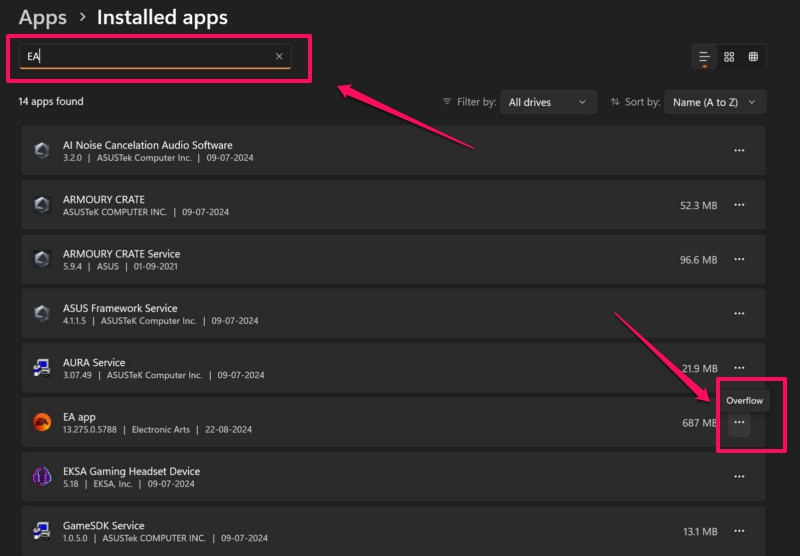Viewport: 800px width, 556px height.
Task: Click the AURA Service app icon
Action: (x=42, y=368)
